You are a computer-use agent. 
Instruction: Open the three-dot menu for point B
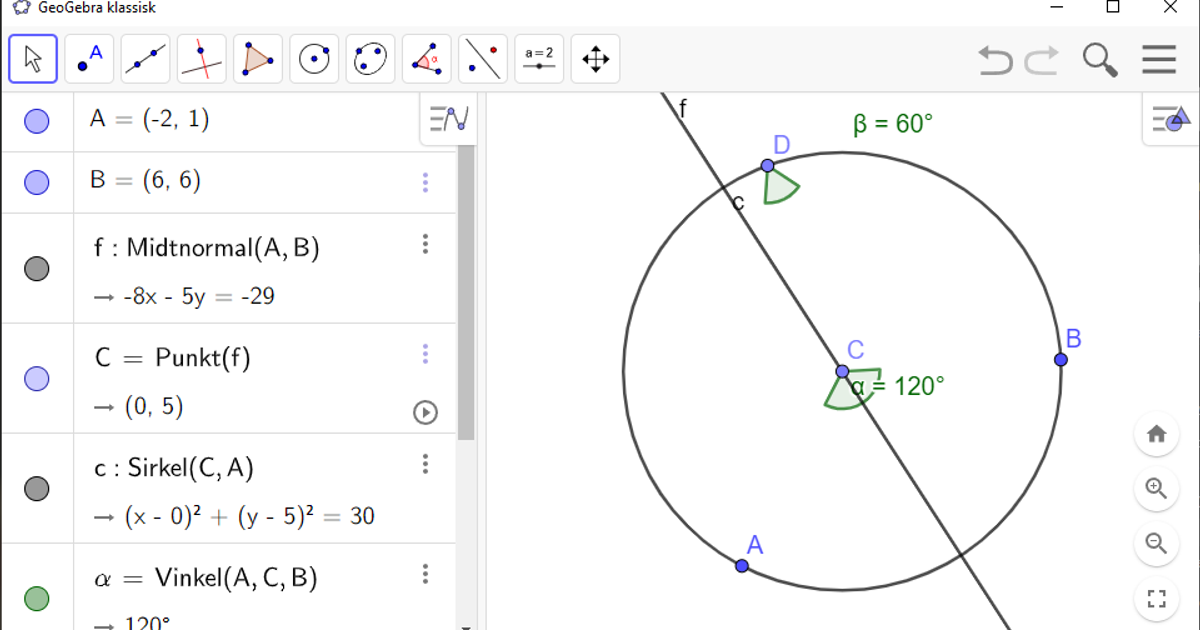425,182
